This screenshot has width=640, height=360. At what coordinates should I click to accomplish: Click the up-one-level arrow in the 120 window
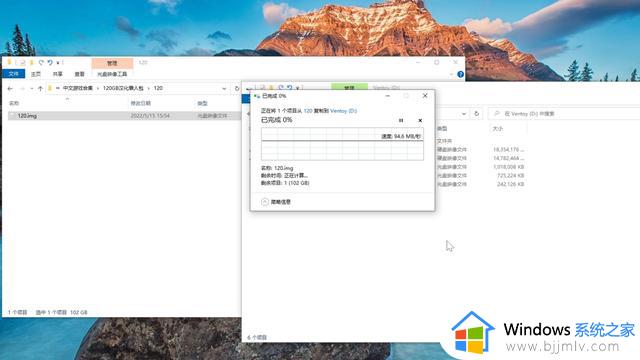pyautogui.click(x=40, y=88)
